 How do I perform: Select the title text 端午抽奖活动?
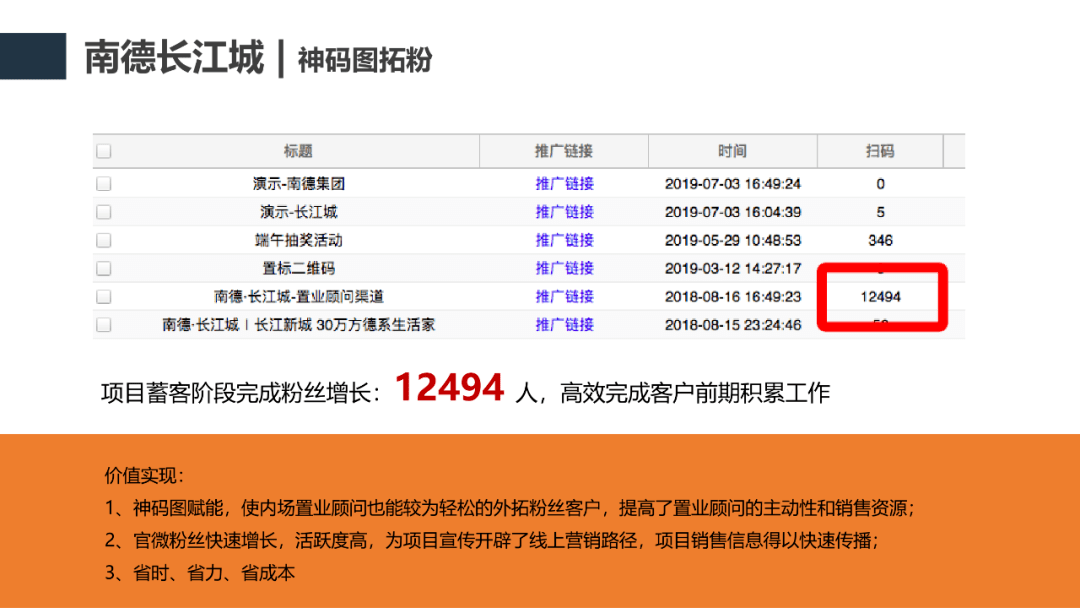[x=298, y=240]
